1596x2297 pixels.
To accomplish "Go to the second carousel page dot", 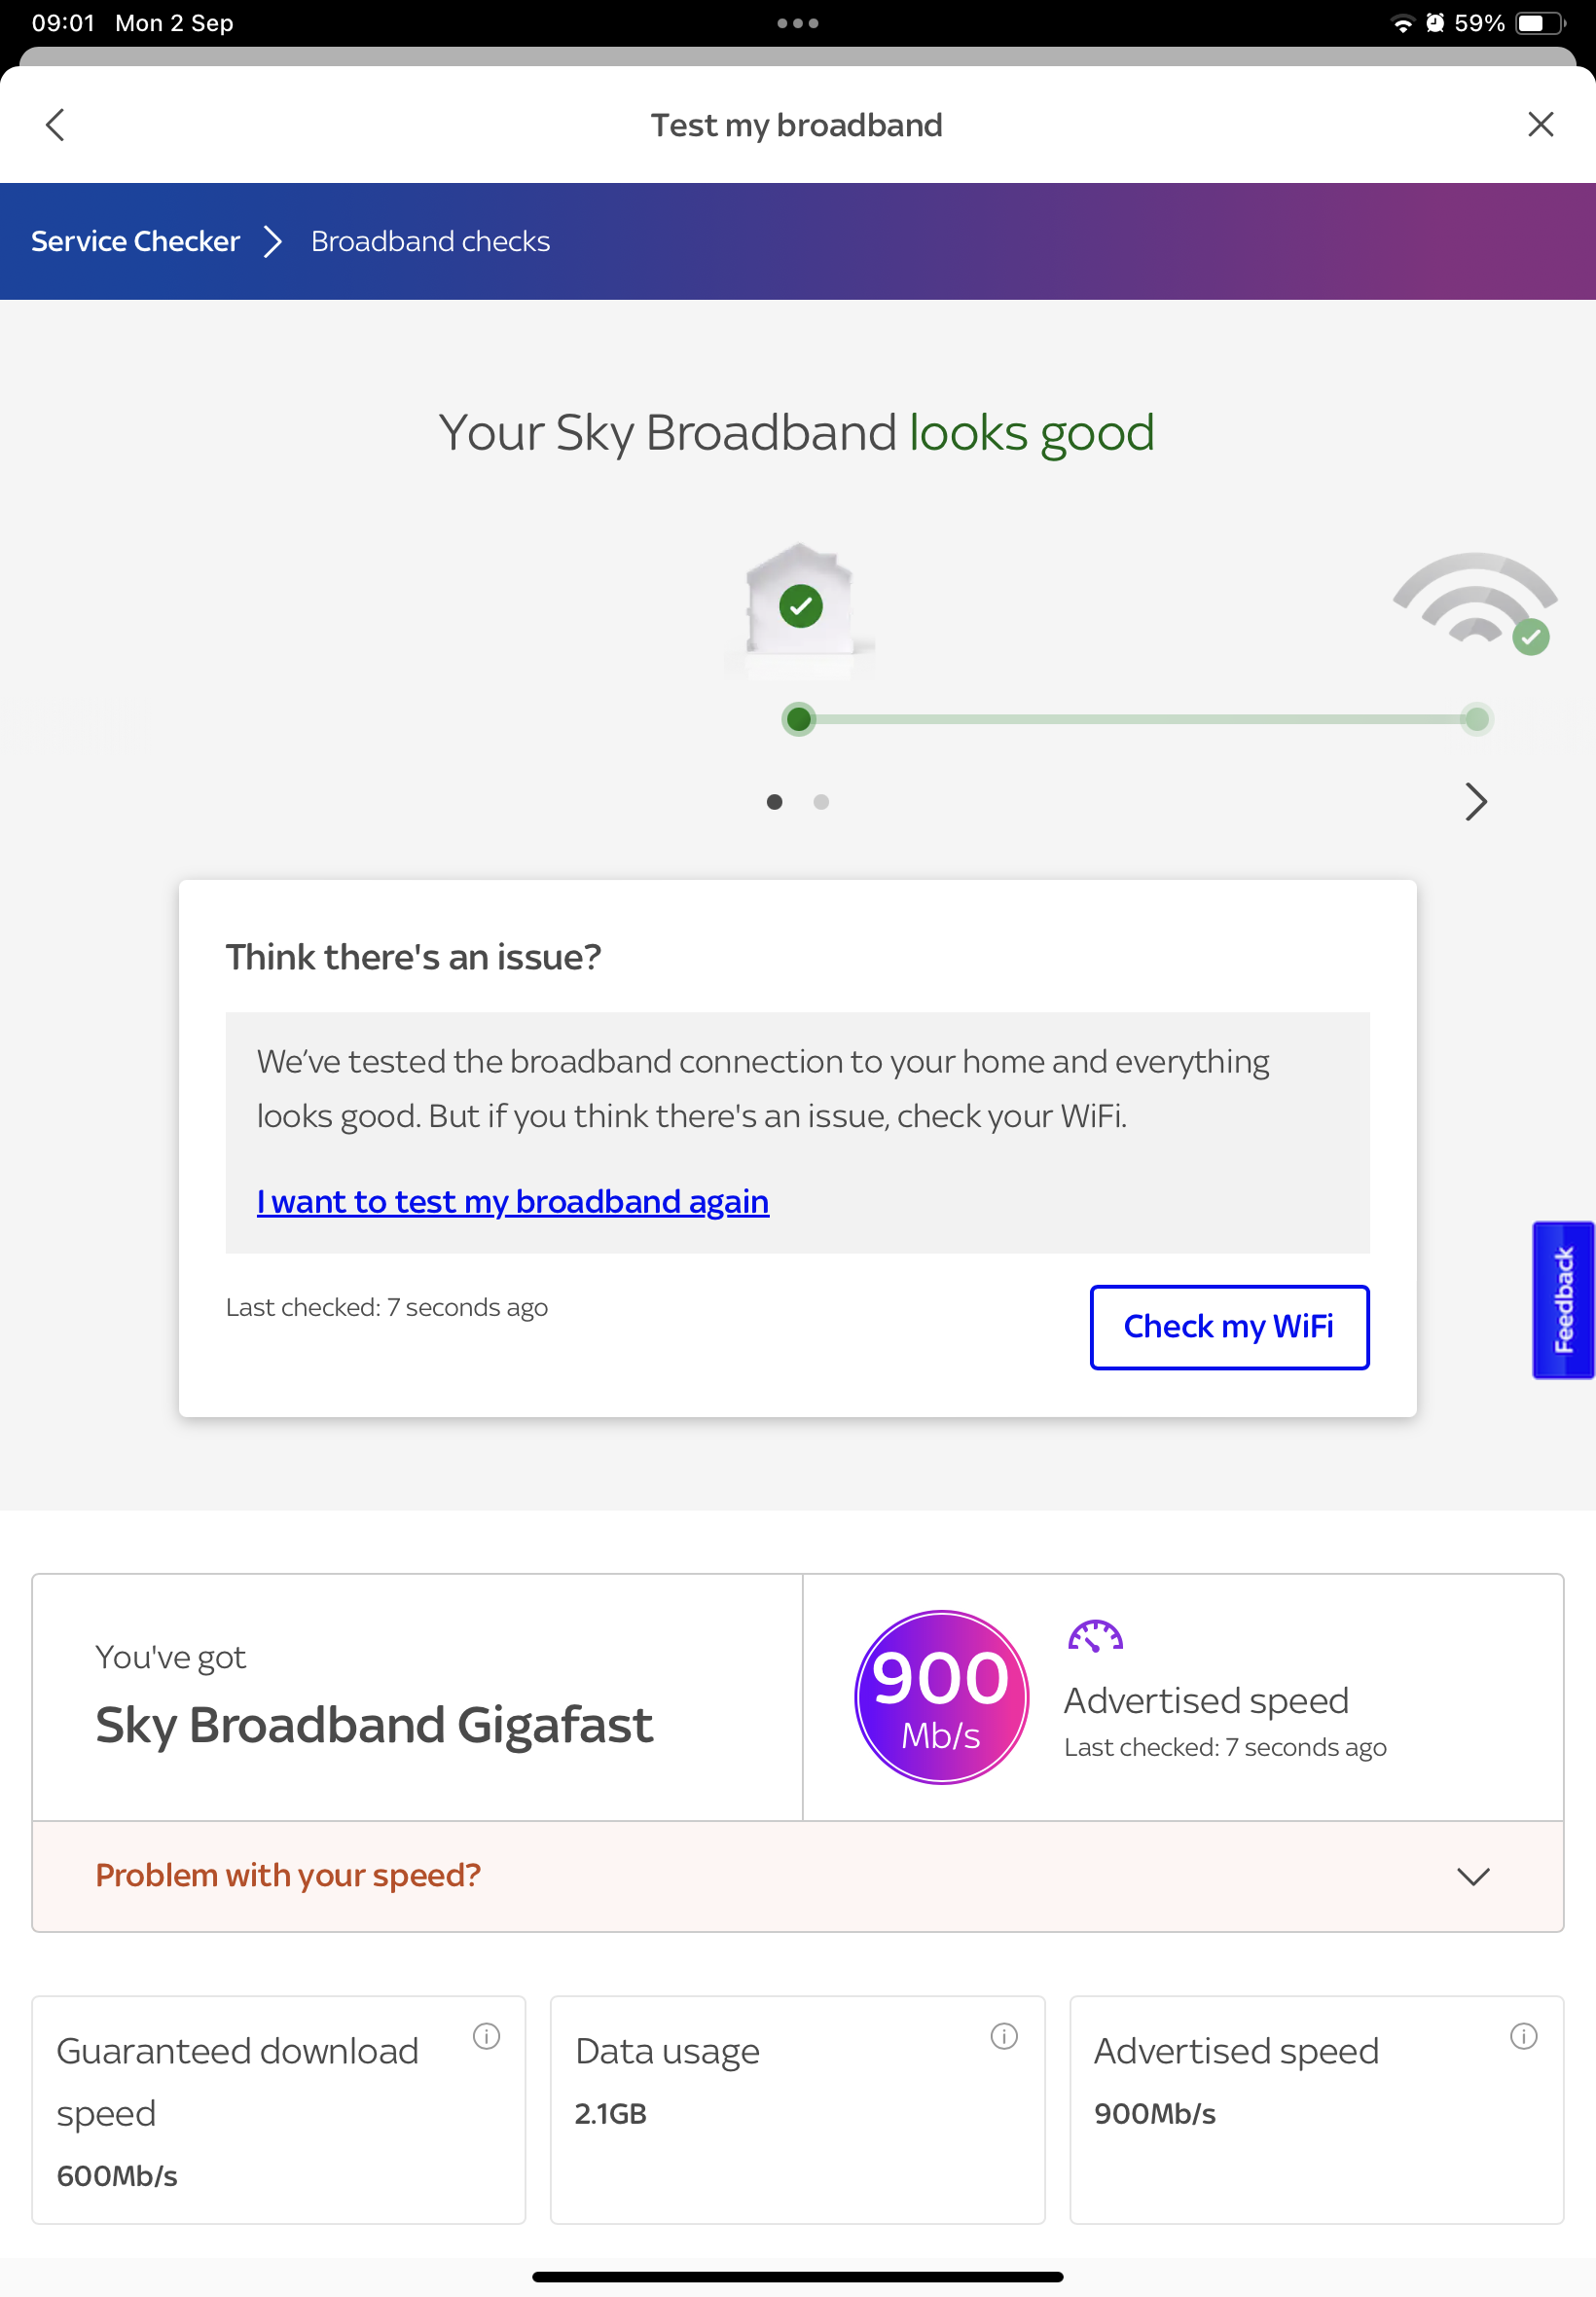I will (x=821, y=801).
